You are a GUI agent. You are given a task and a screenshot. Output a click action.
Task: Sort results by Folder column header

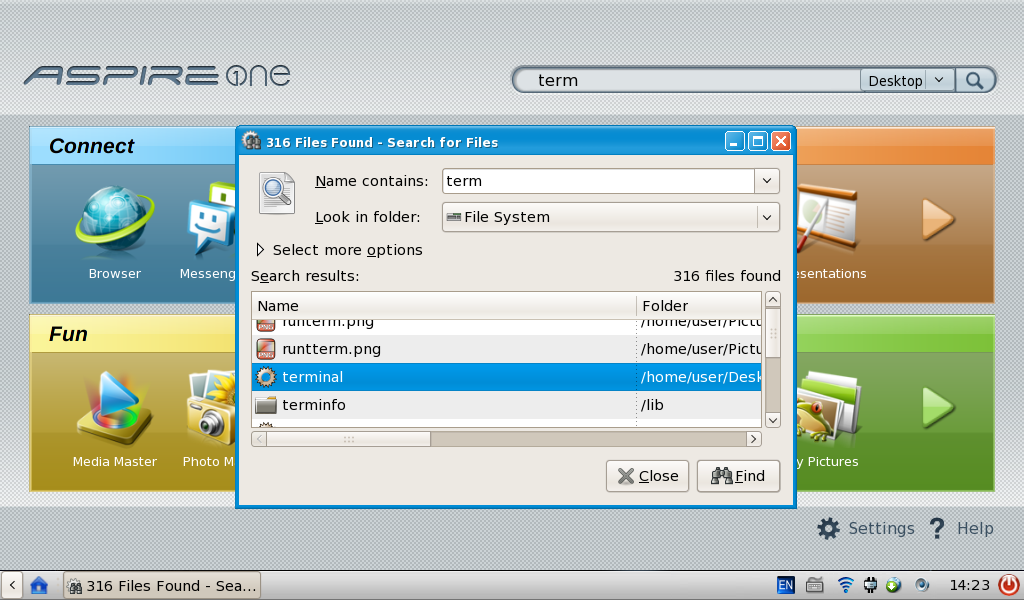[699, 306]
